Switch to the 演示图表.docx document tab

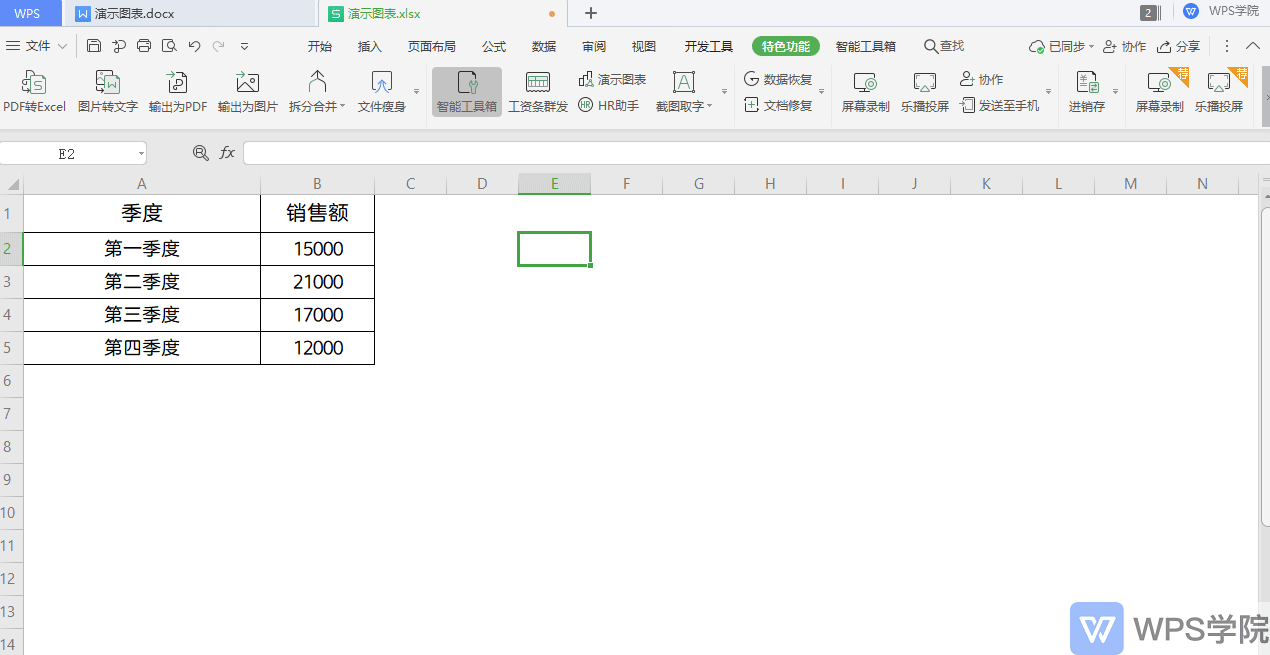click(x=190, y=13)
